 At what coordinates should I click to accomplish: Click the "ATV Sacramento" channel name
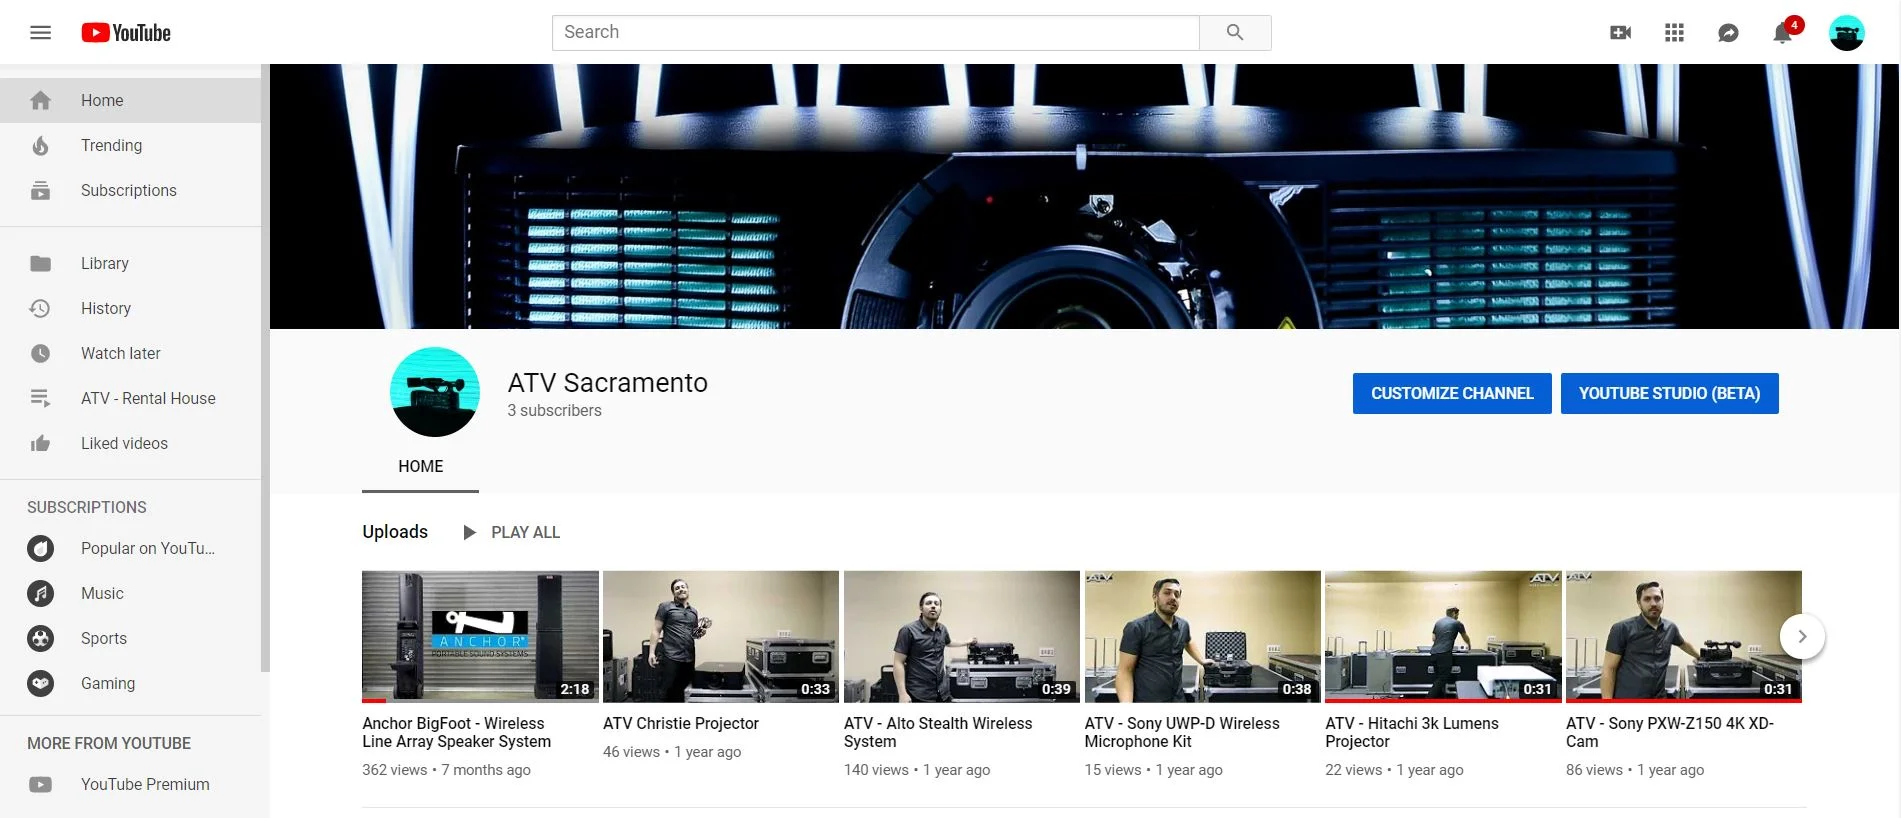pyautogui.click(x=608, y=383)
